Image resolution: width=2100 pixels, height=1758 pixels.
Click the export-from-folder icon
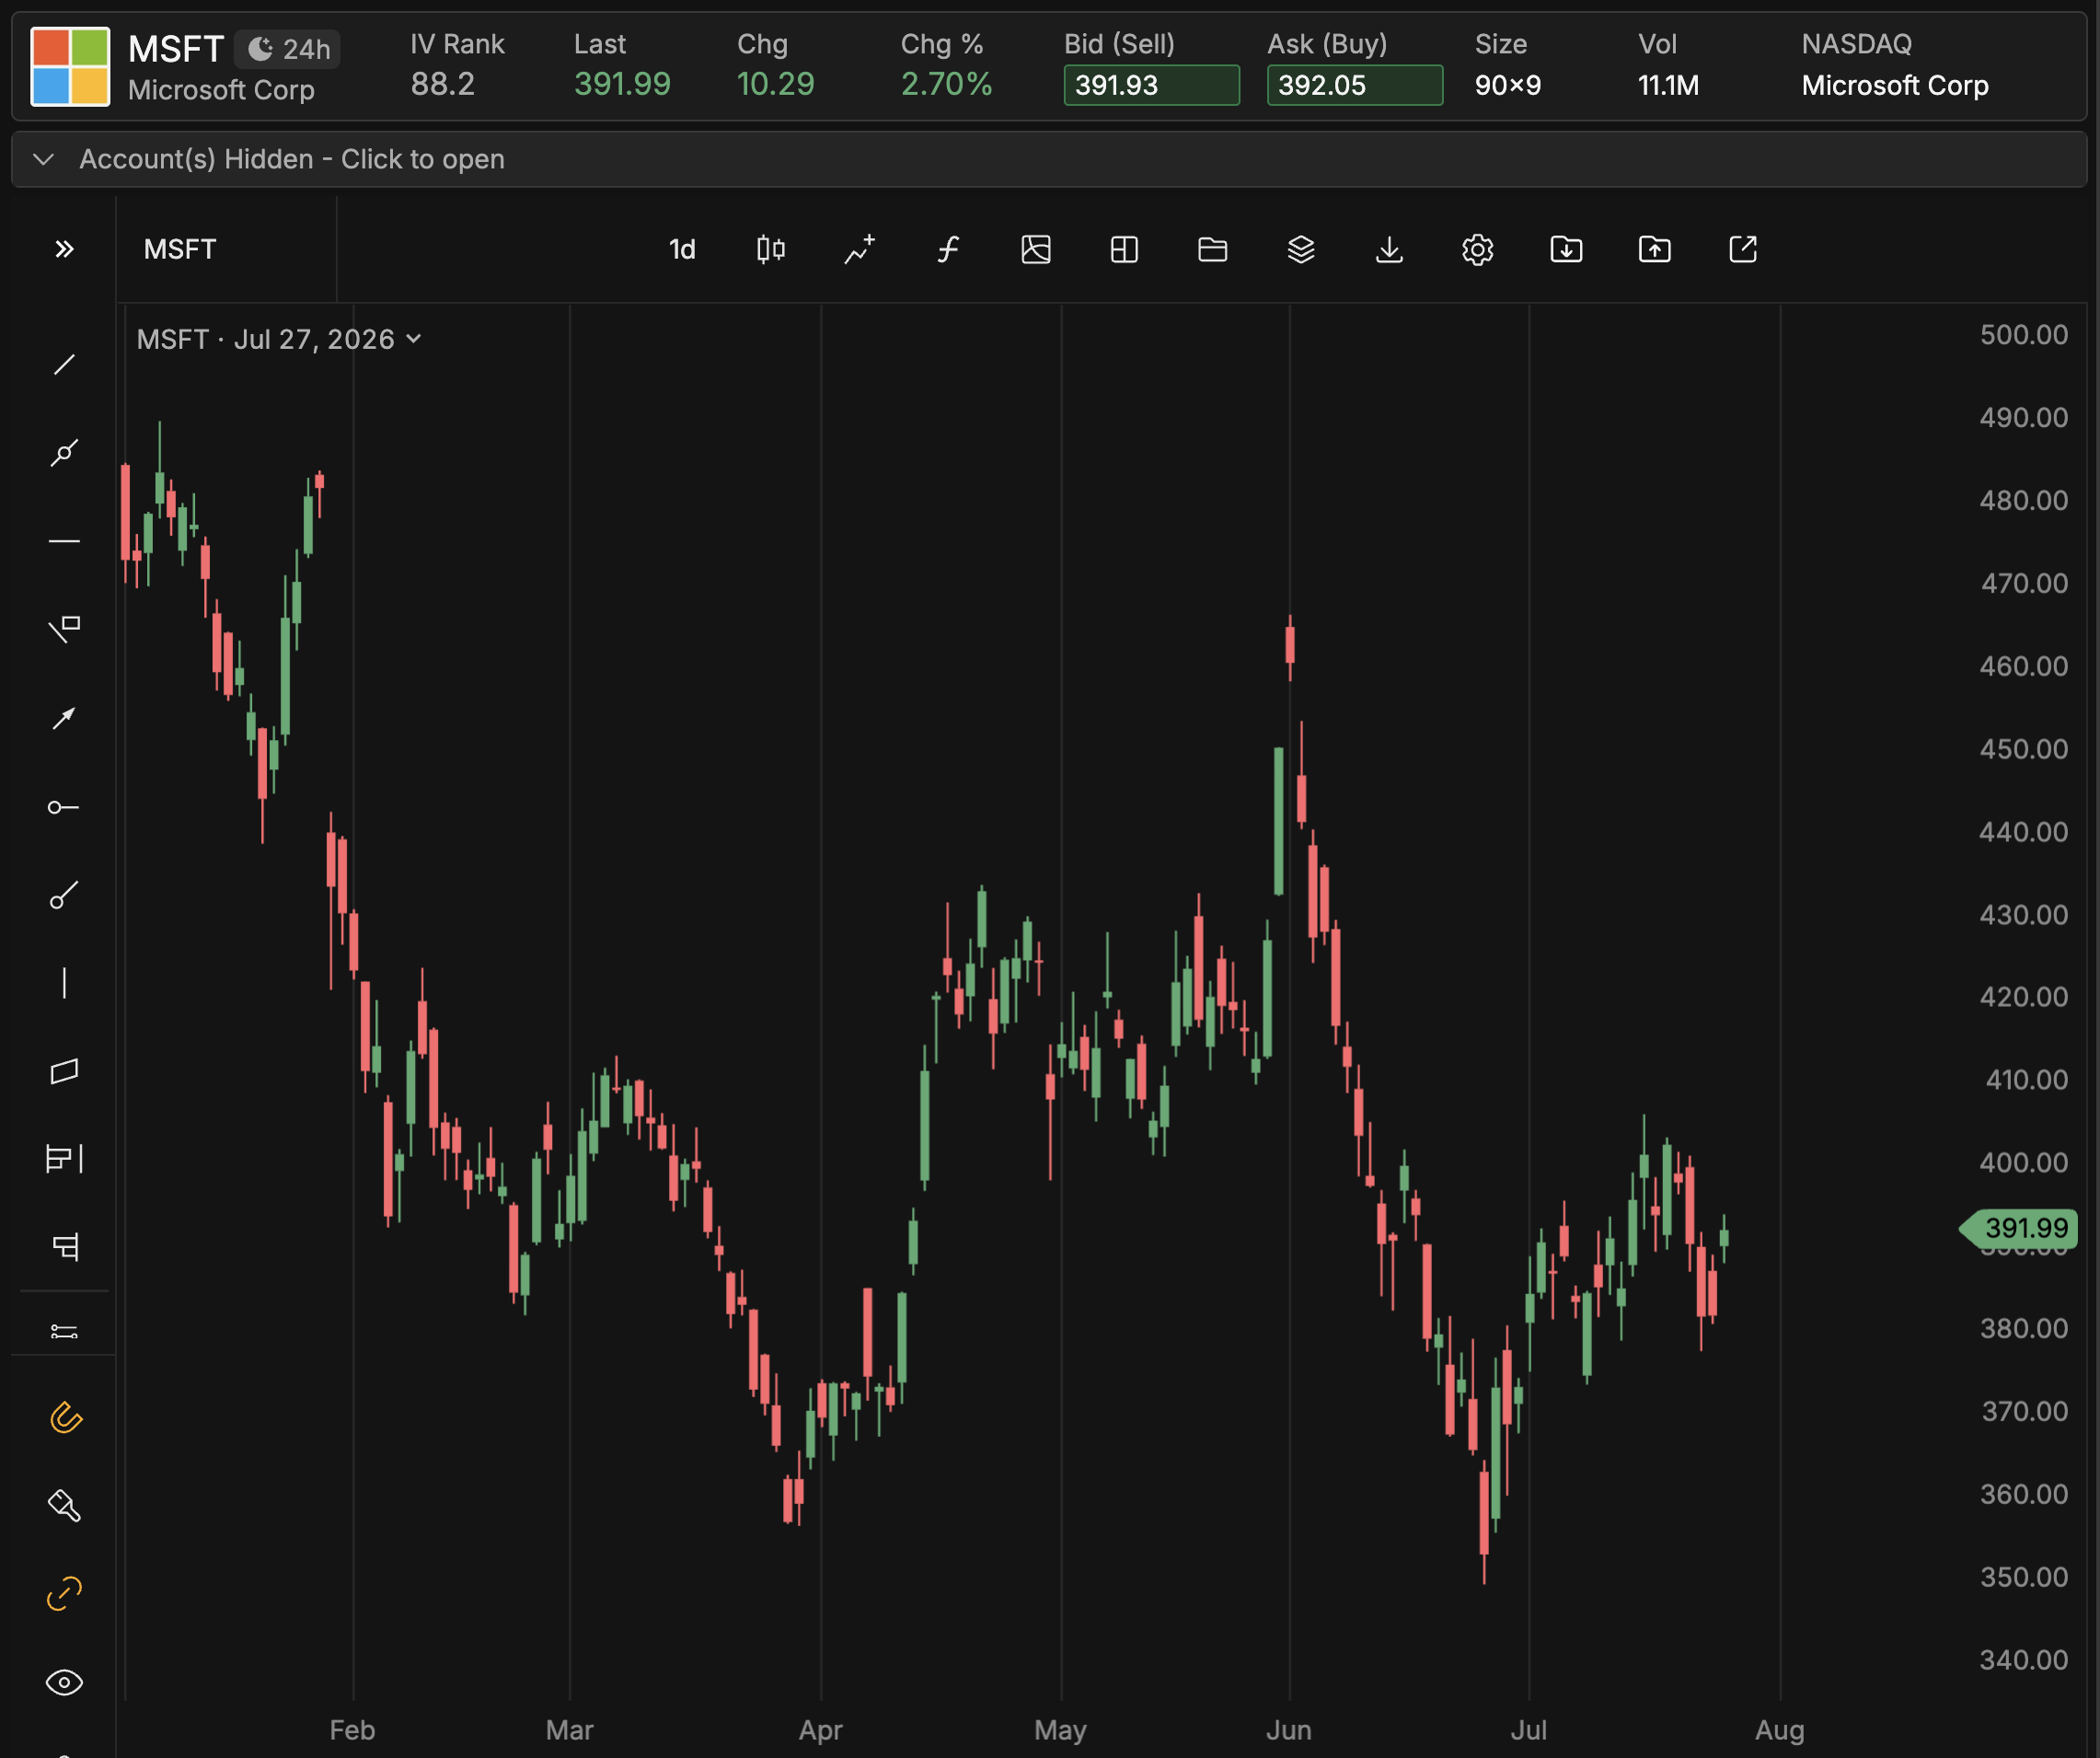coord(1654,249)
